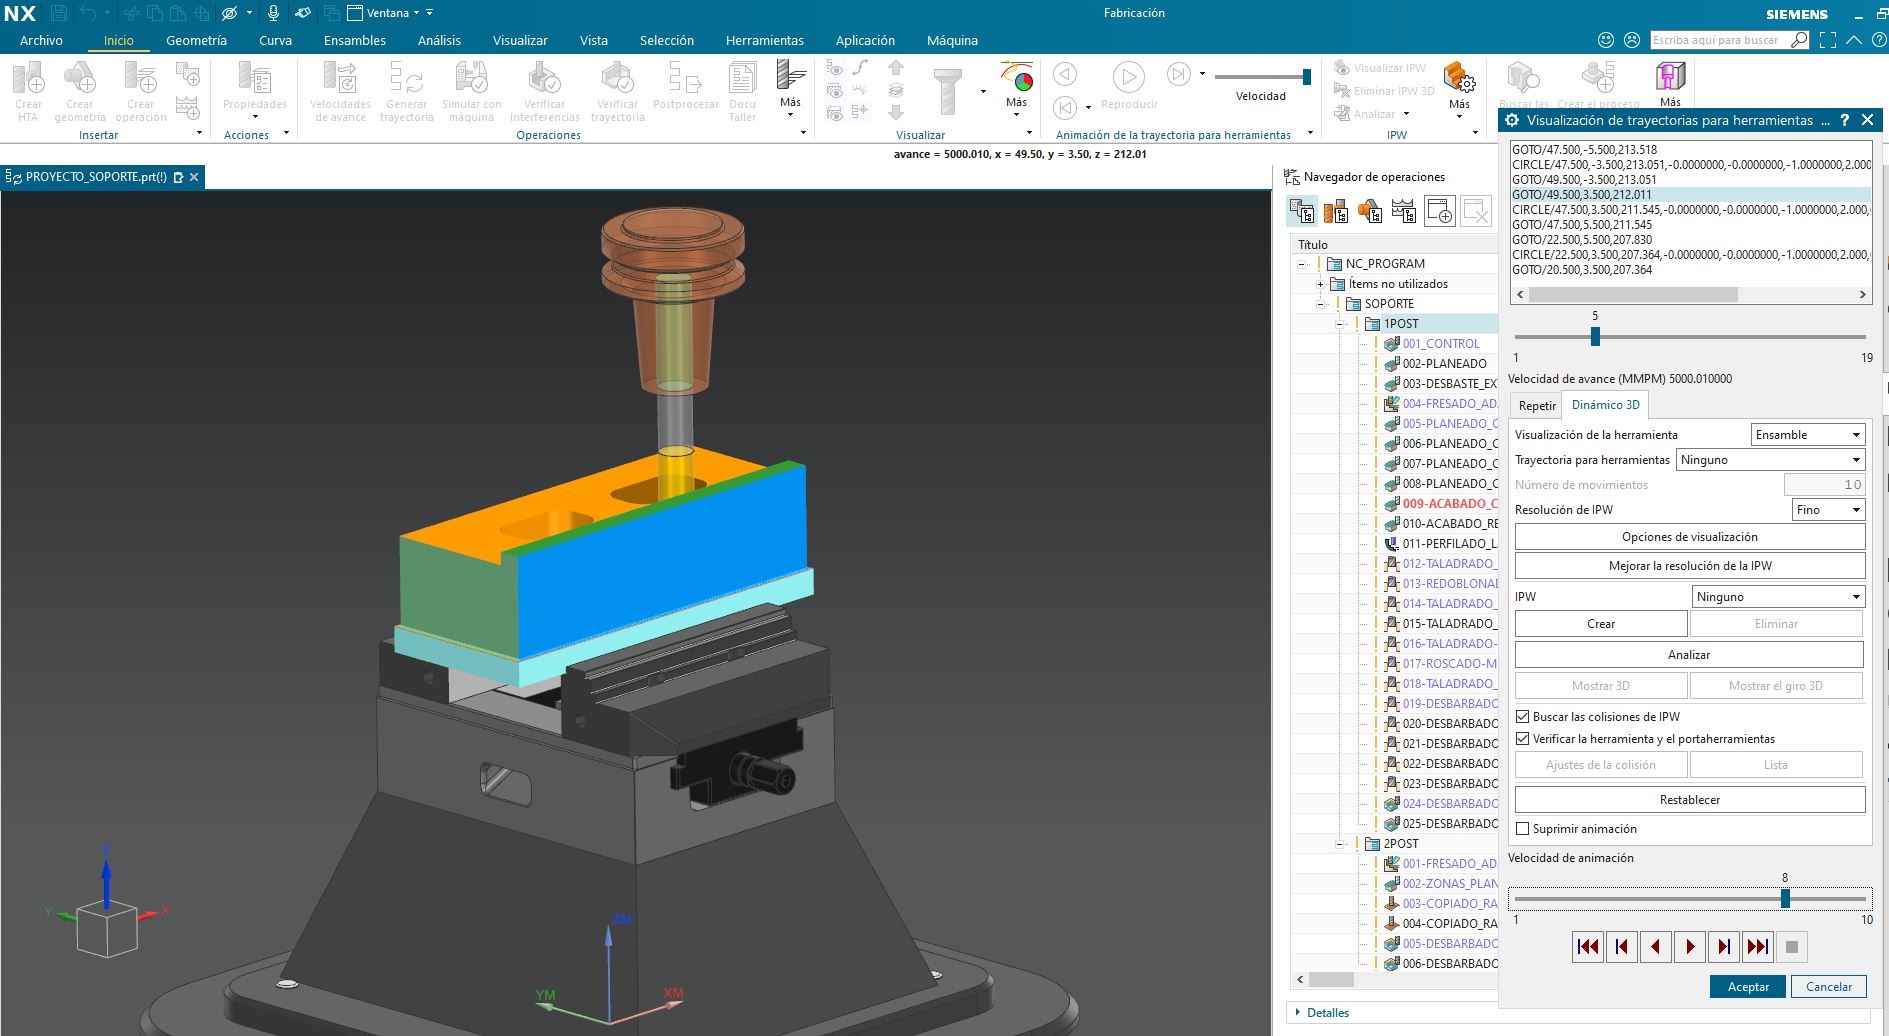1889x1036 pixels.
Task: Open program order view icon in navigator
Action: pyautogui.click(x=1302, y=211)
